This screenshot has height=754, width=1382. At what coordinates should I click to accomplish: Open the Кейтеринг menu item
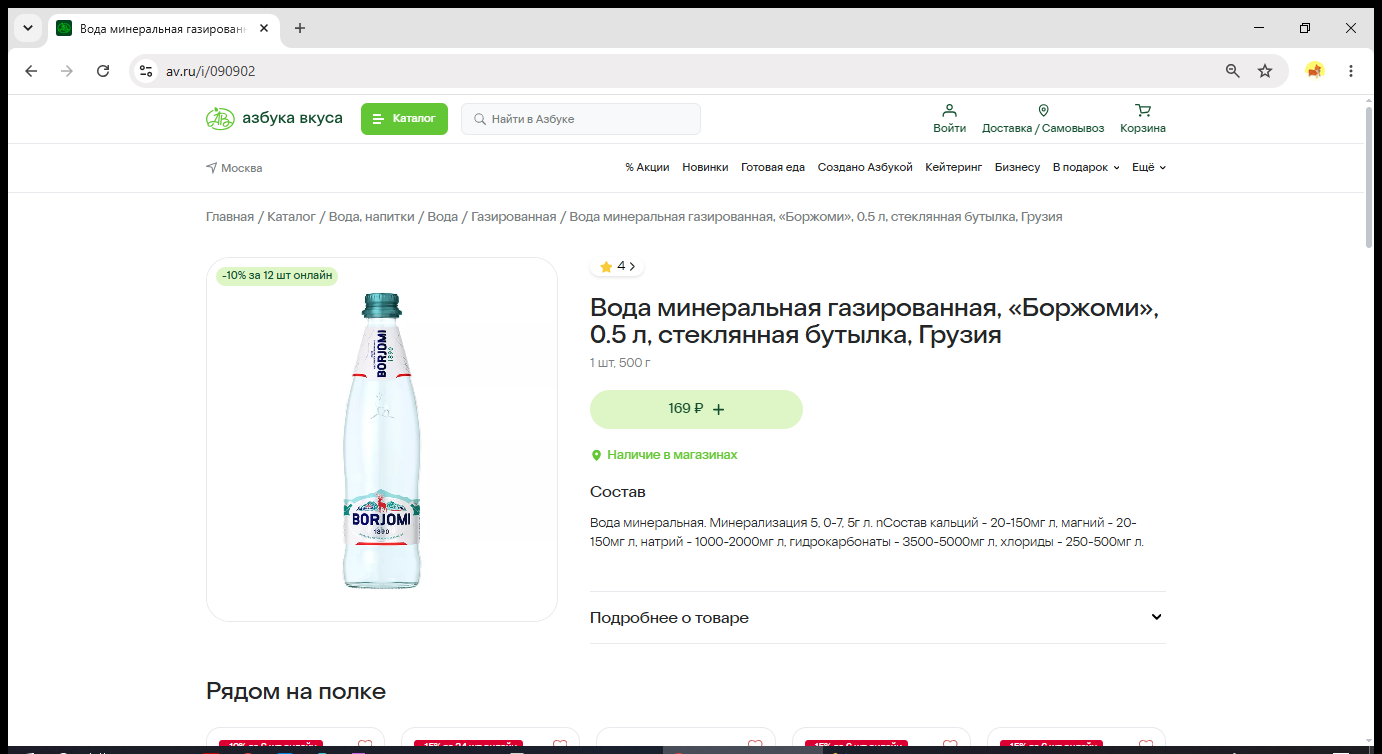point(954,168)
